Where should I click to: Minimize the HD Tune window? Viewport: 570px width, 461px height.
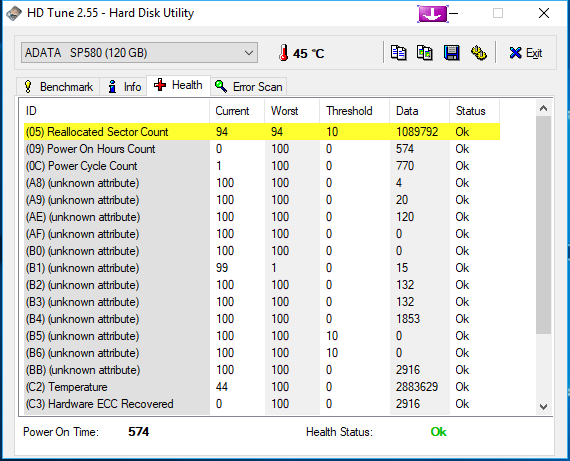point(454,13)
